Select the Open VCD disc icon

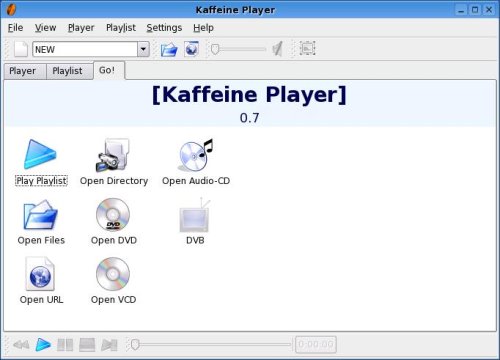(113, 274)
